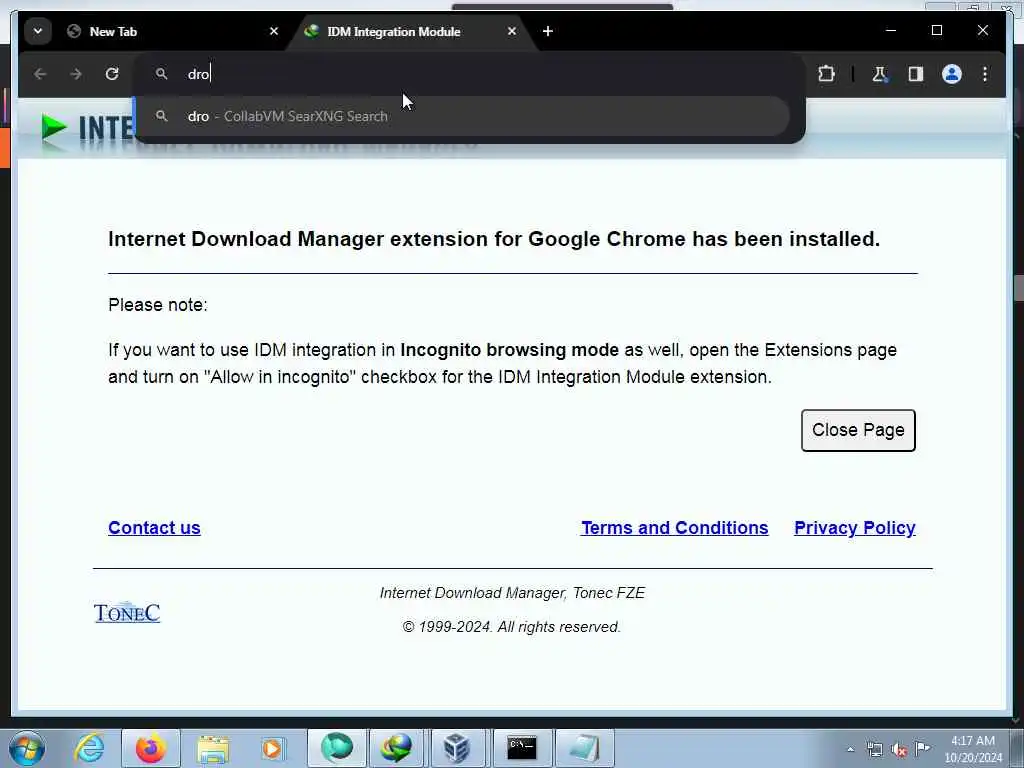Click the 'Internet Download Manager, Tonec FZE' text
Viewport: 1024px width, 768px height.
pos(513,593)
